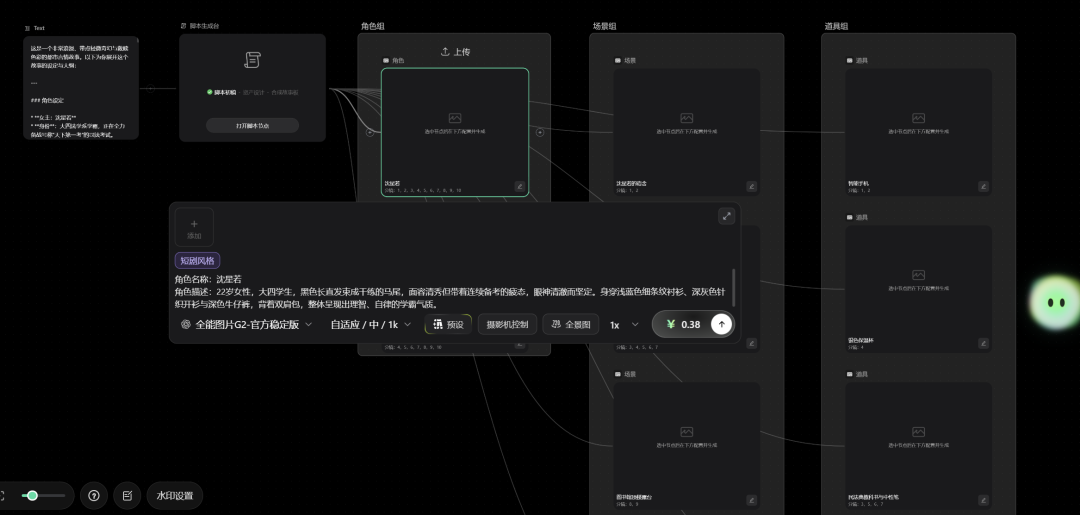
Task: Click the character description text field
Action: 450,298
